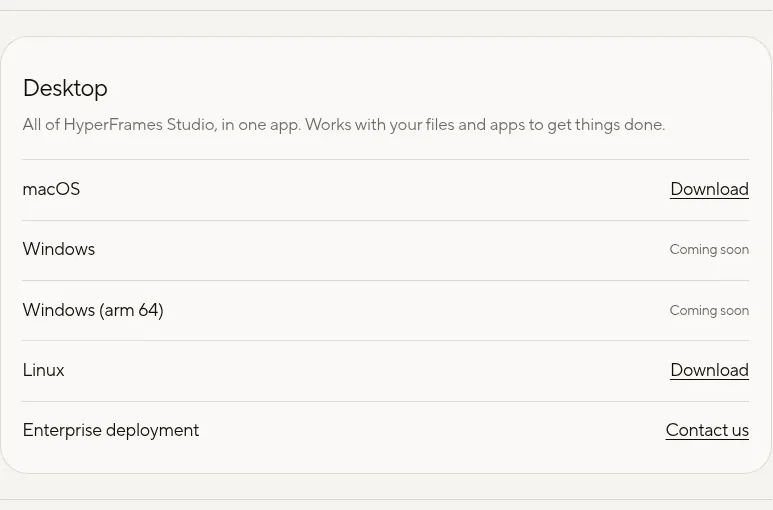
Task: Select the Windows row label
Action: tap(59, 249)
